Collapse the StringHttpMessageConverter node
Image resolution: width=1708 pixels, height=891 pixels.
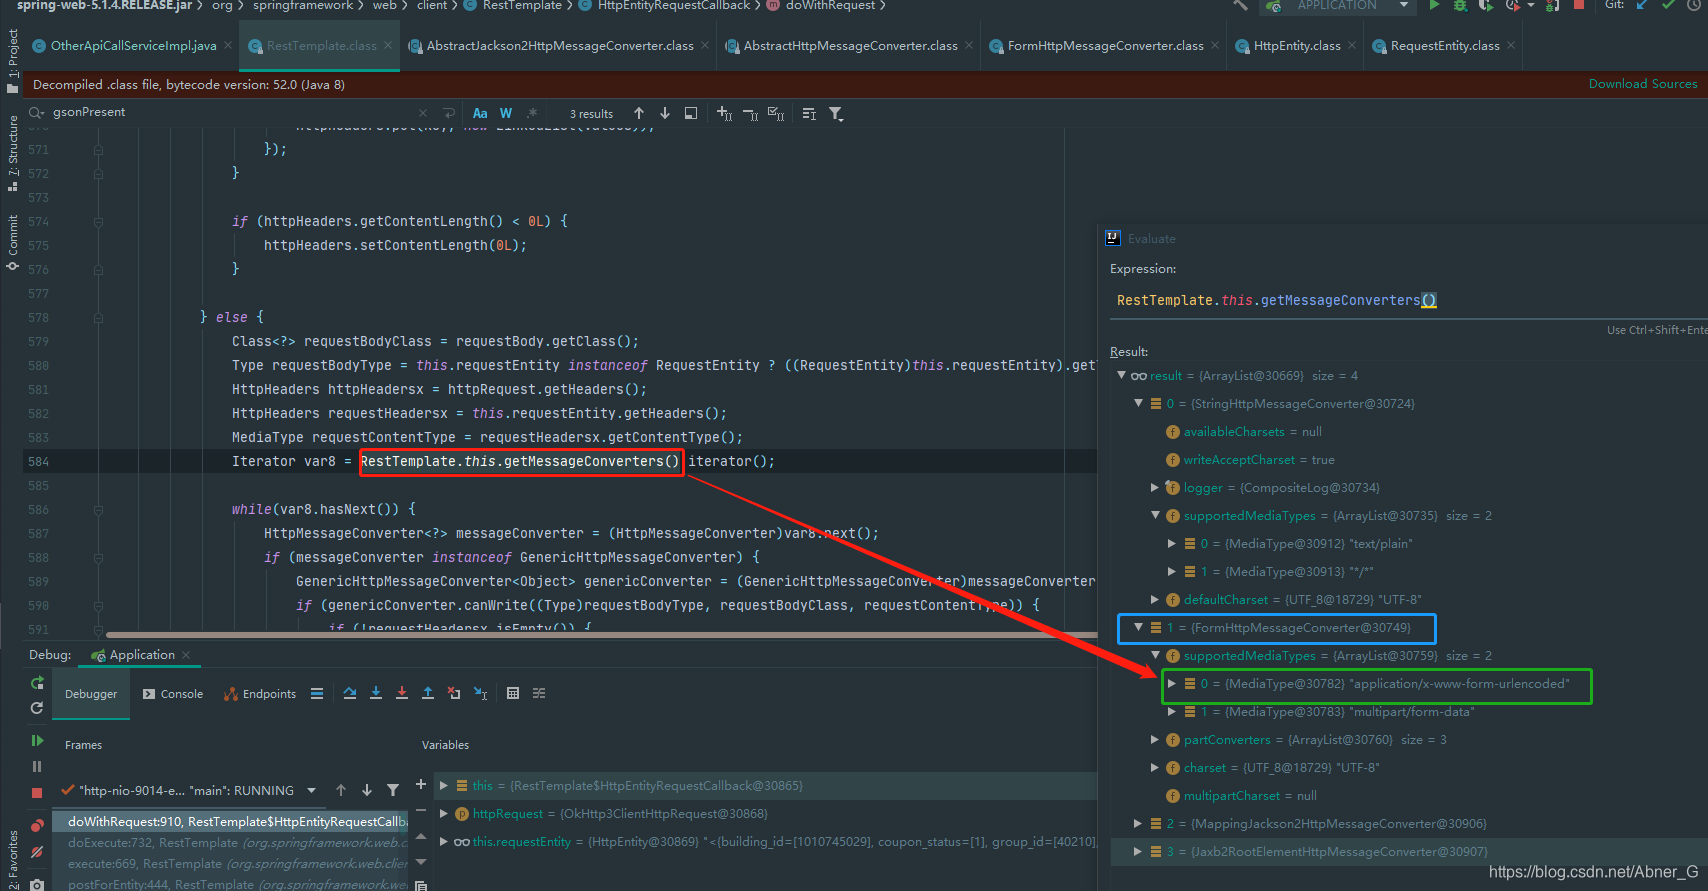[x=1138, y=403]
